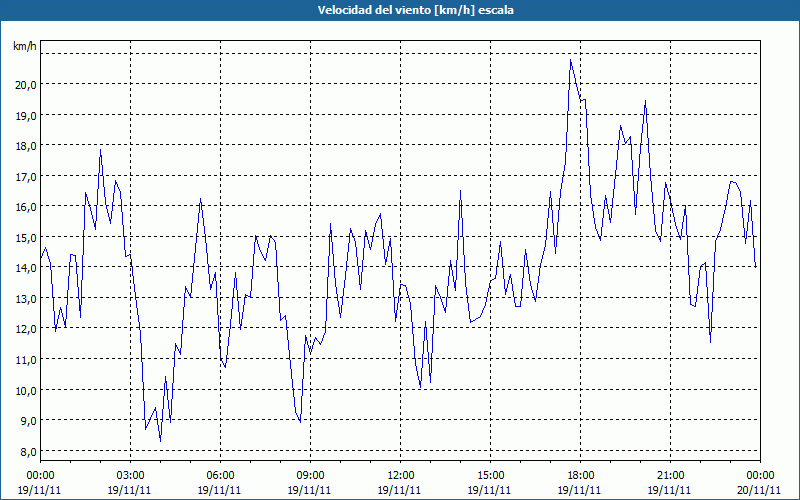The height and width of the screenshot is (500, 800).
Task: Click the '16,0' y-axis value
Action: tap(26, 207)
